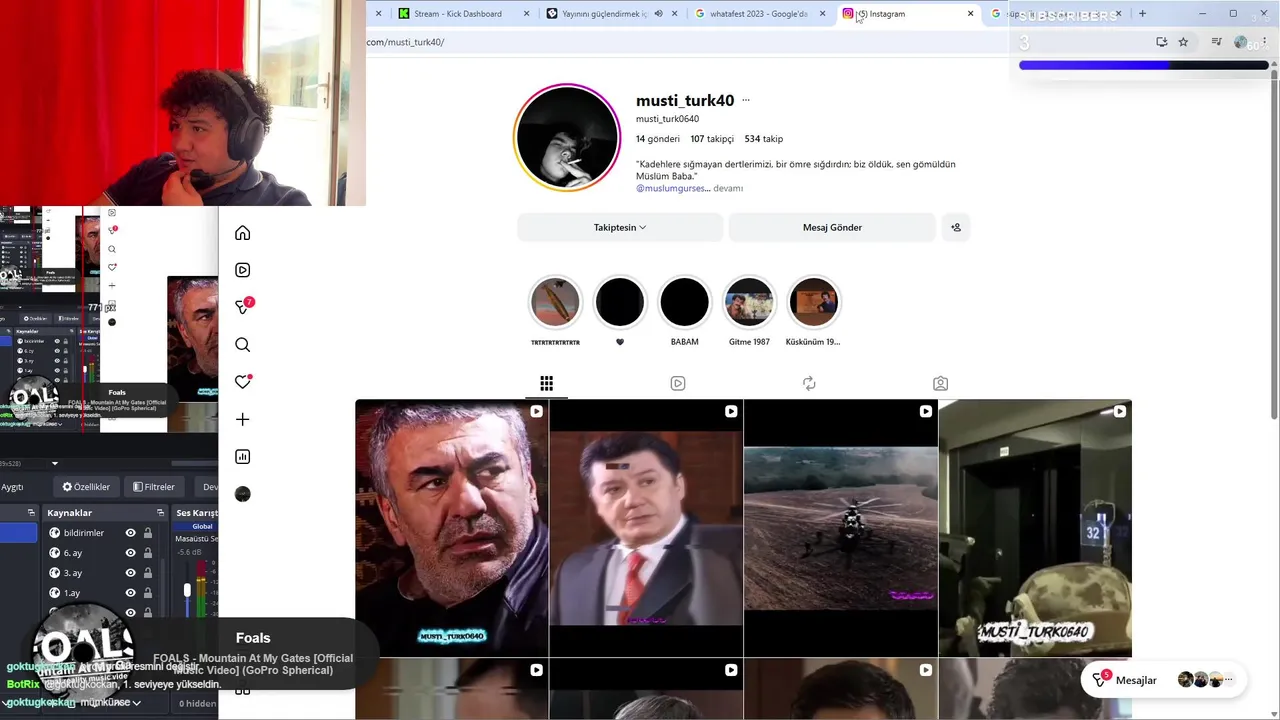Open the three-dot options next to musti_turk40
The width and height of the screenshot is (1280, 720).
[745, 100]
